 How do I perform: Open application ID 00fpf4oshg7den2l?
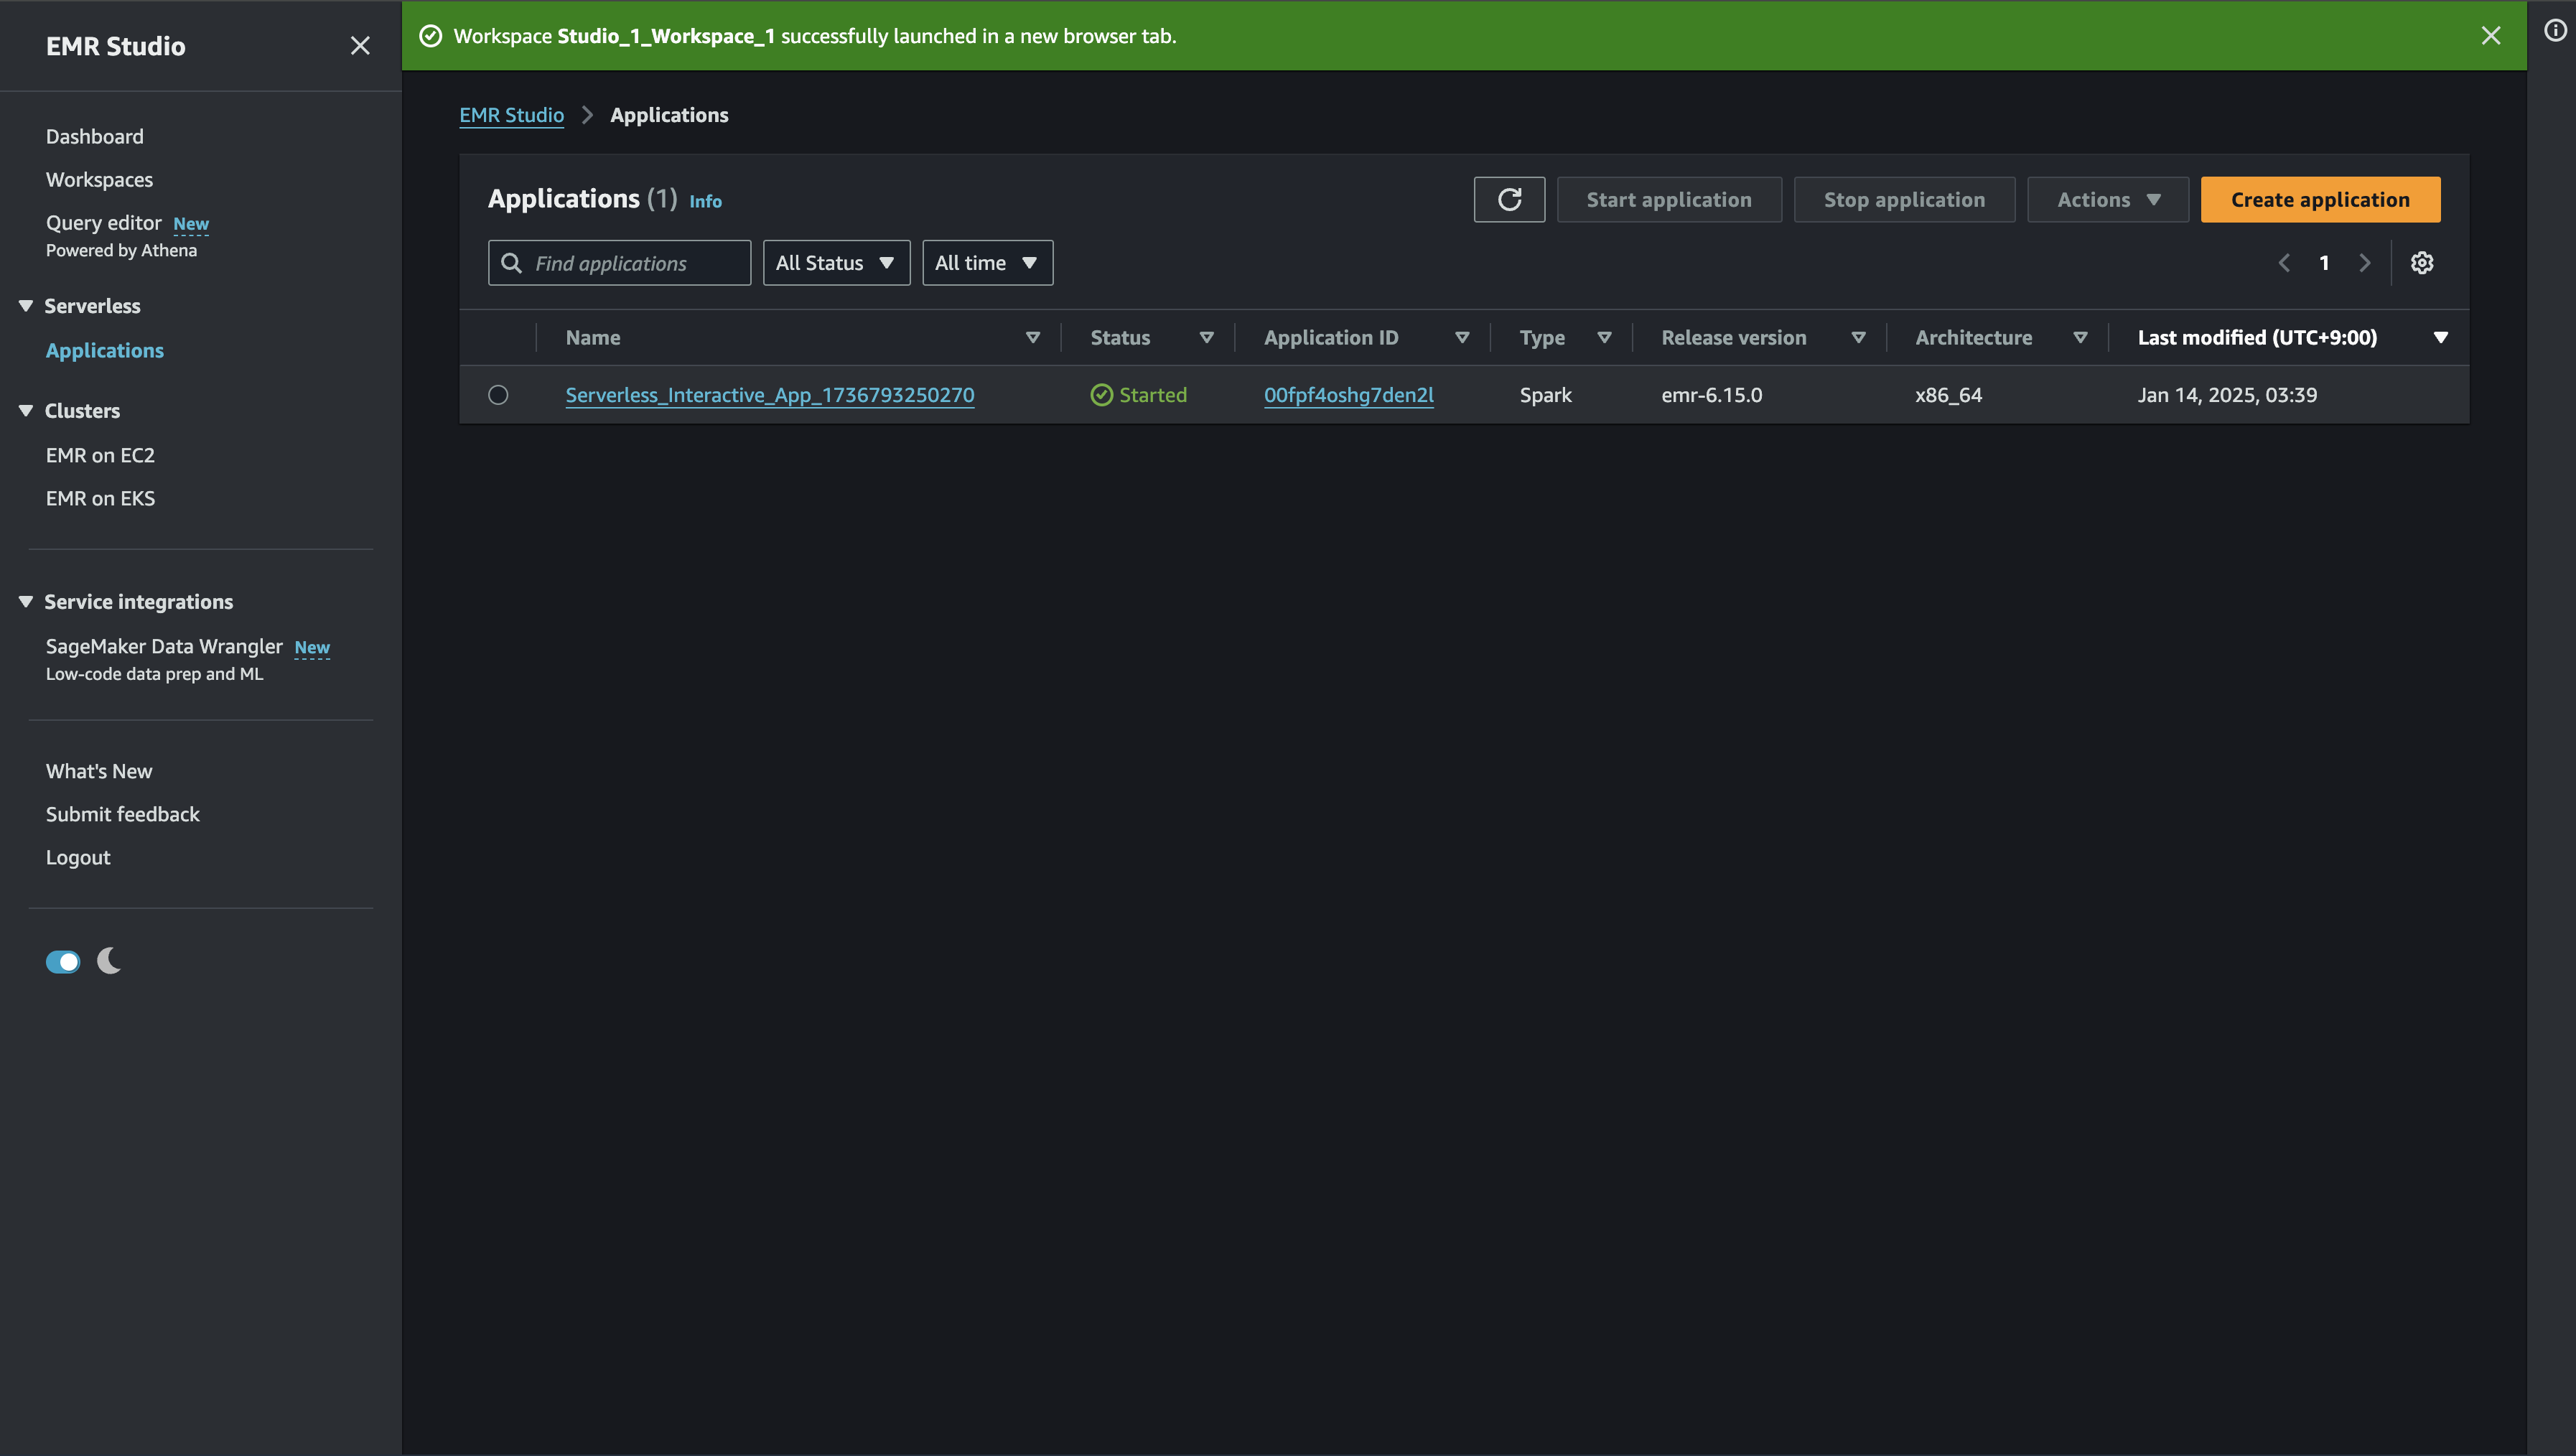(x=1349, y=395)
